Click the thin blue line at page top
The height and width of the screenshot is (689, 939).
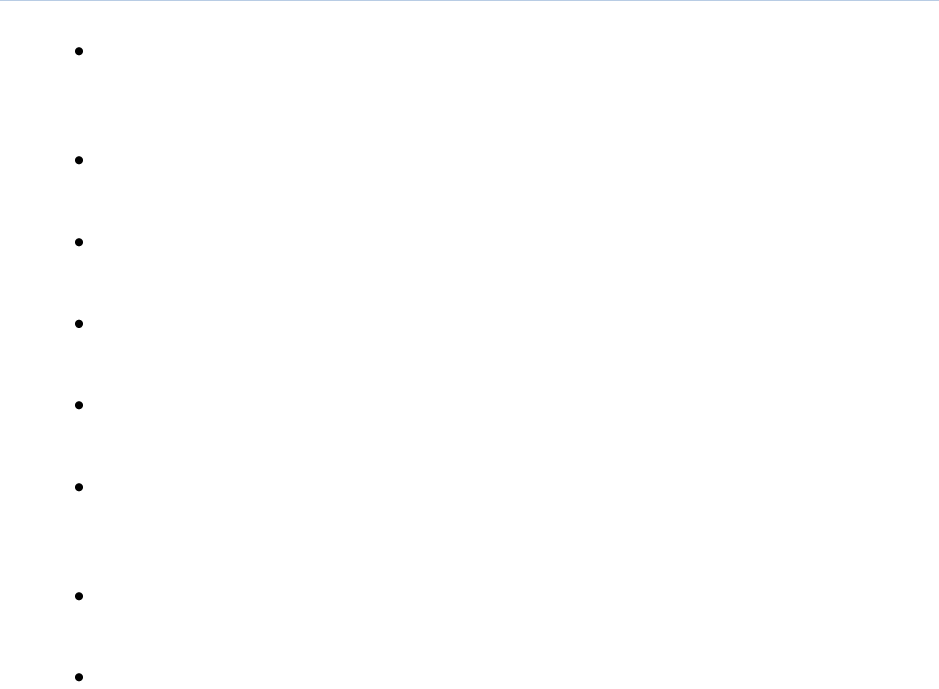(470, 1)
